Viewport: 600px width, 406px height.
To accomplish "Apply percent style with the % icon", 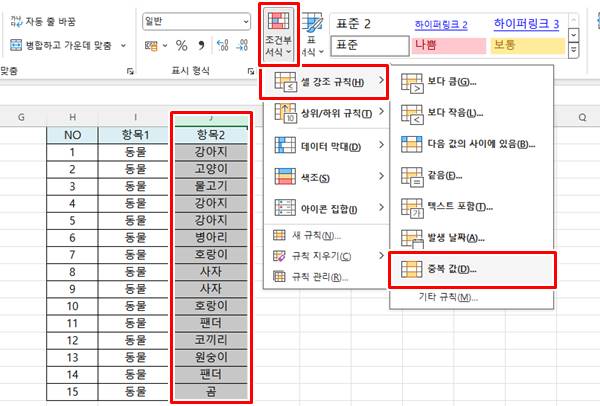I will tap(181, 46).
